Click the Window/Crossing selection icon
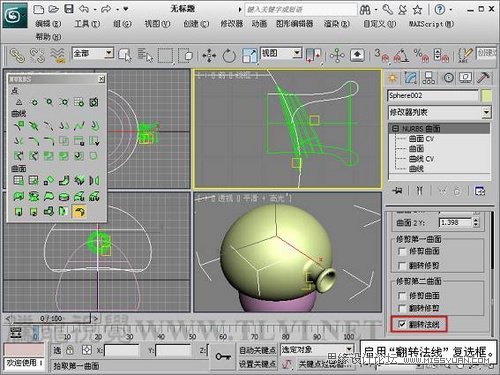The width and height of the screenshot is (500, 375). pyautogui.click(x=185, y=55)
